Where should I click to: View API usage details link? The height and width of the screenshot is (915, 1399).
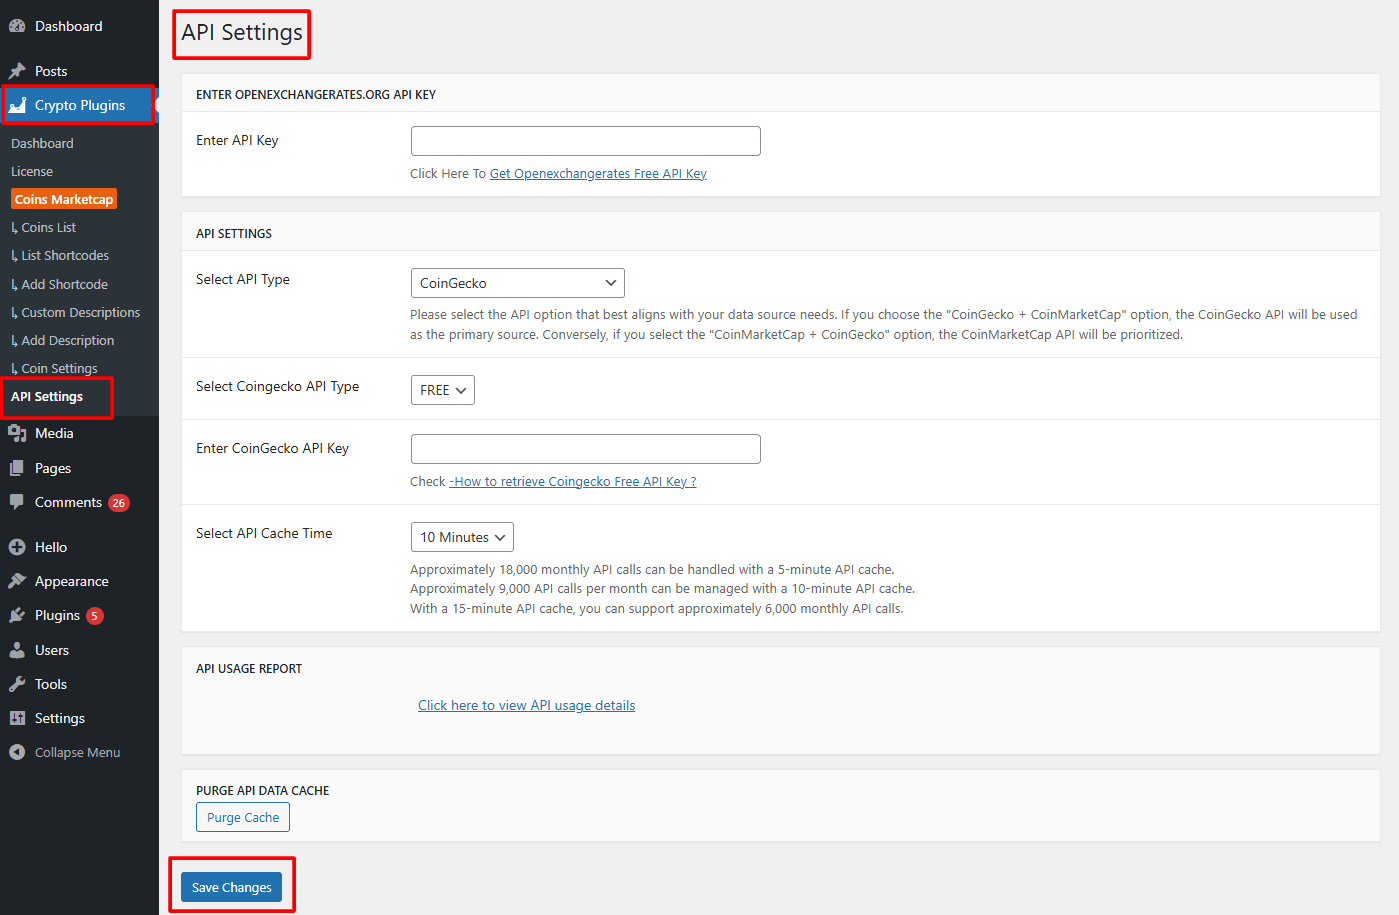pos(526,704)
